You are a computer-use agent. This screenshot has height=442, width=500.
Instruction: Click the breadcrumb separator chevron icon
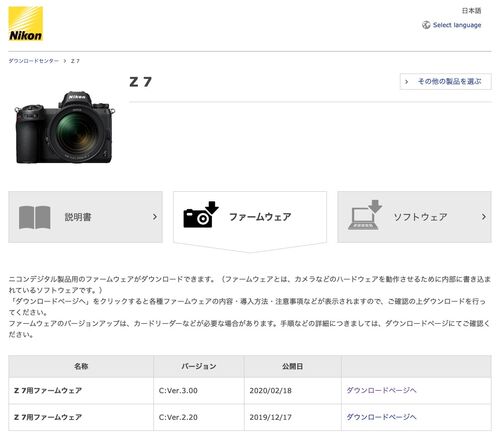pyautogui.click(x=65, y=61)
